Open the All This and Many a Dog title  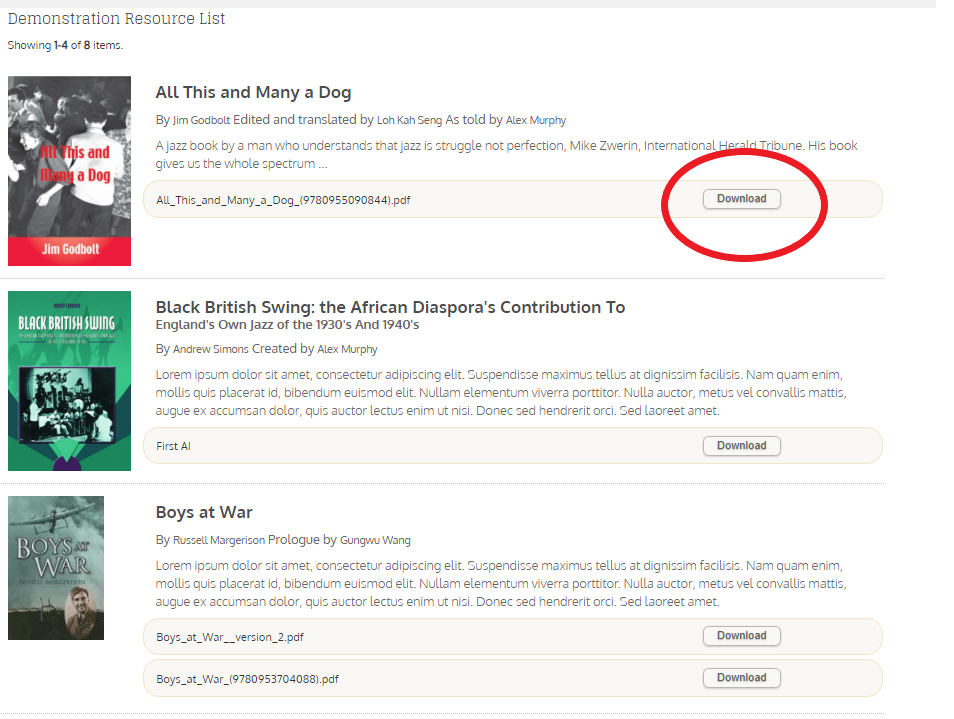tap(253, 93)
